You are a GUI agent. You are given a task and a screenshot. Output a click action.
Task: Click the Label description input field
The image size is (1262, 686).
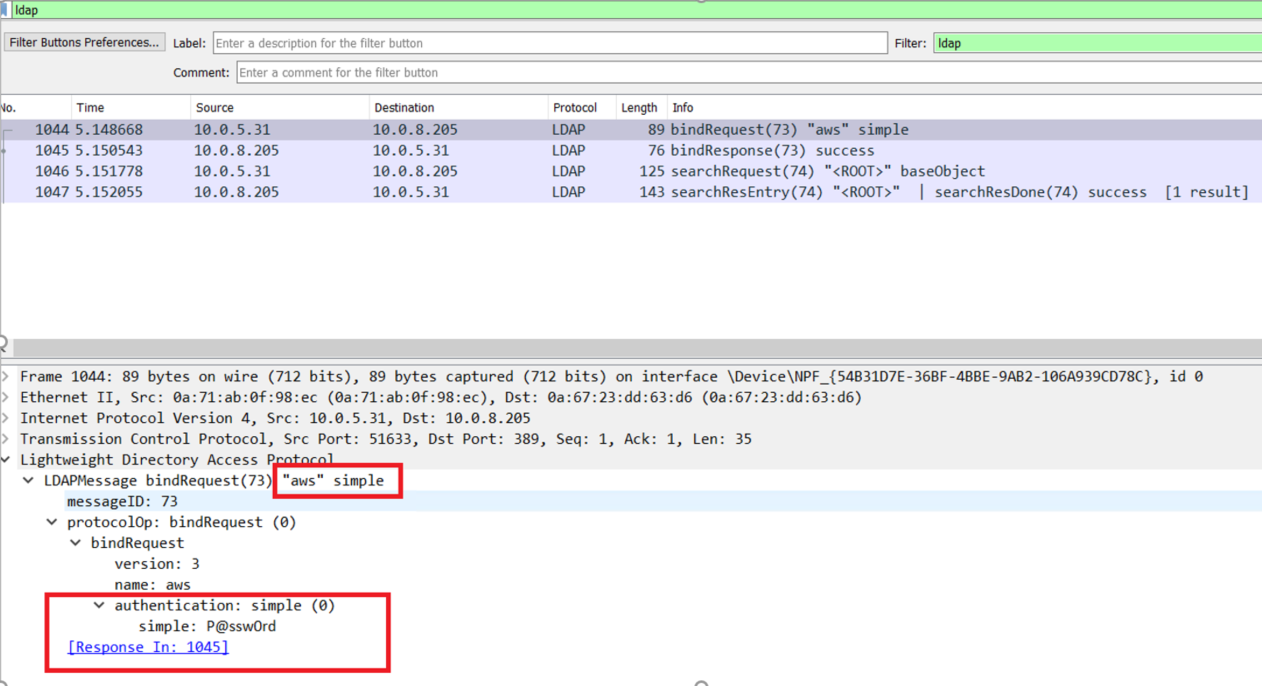pyautogui.click(x=550, y=43)
